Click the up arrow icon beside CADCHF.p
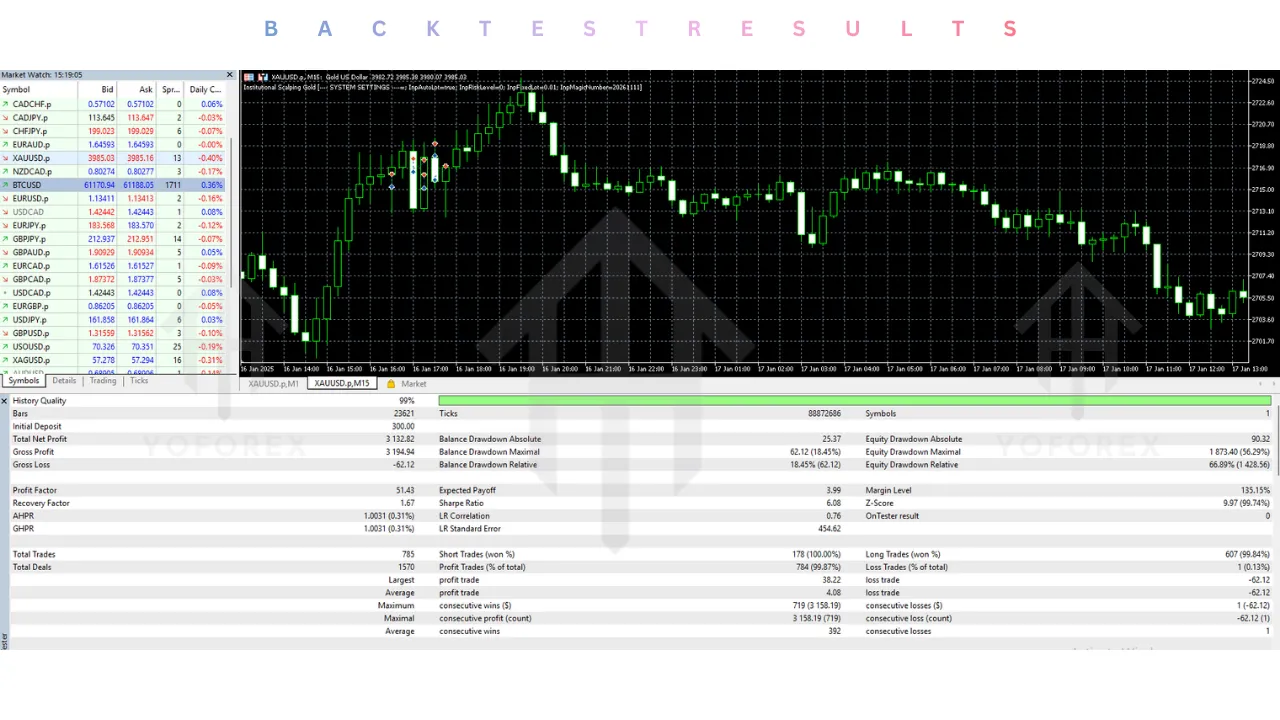The height and width of the screenshot is (720, 1280). point(5,104)
